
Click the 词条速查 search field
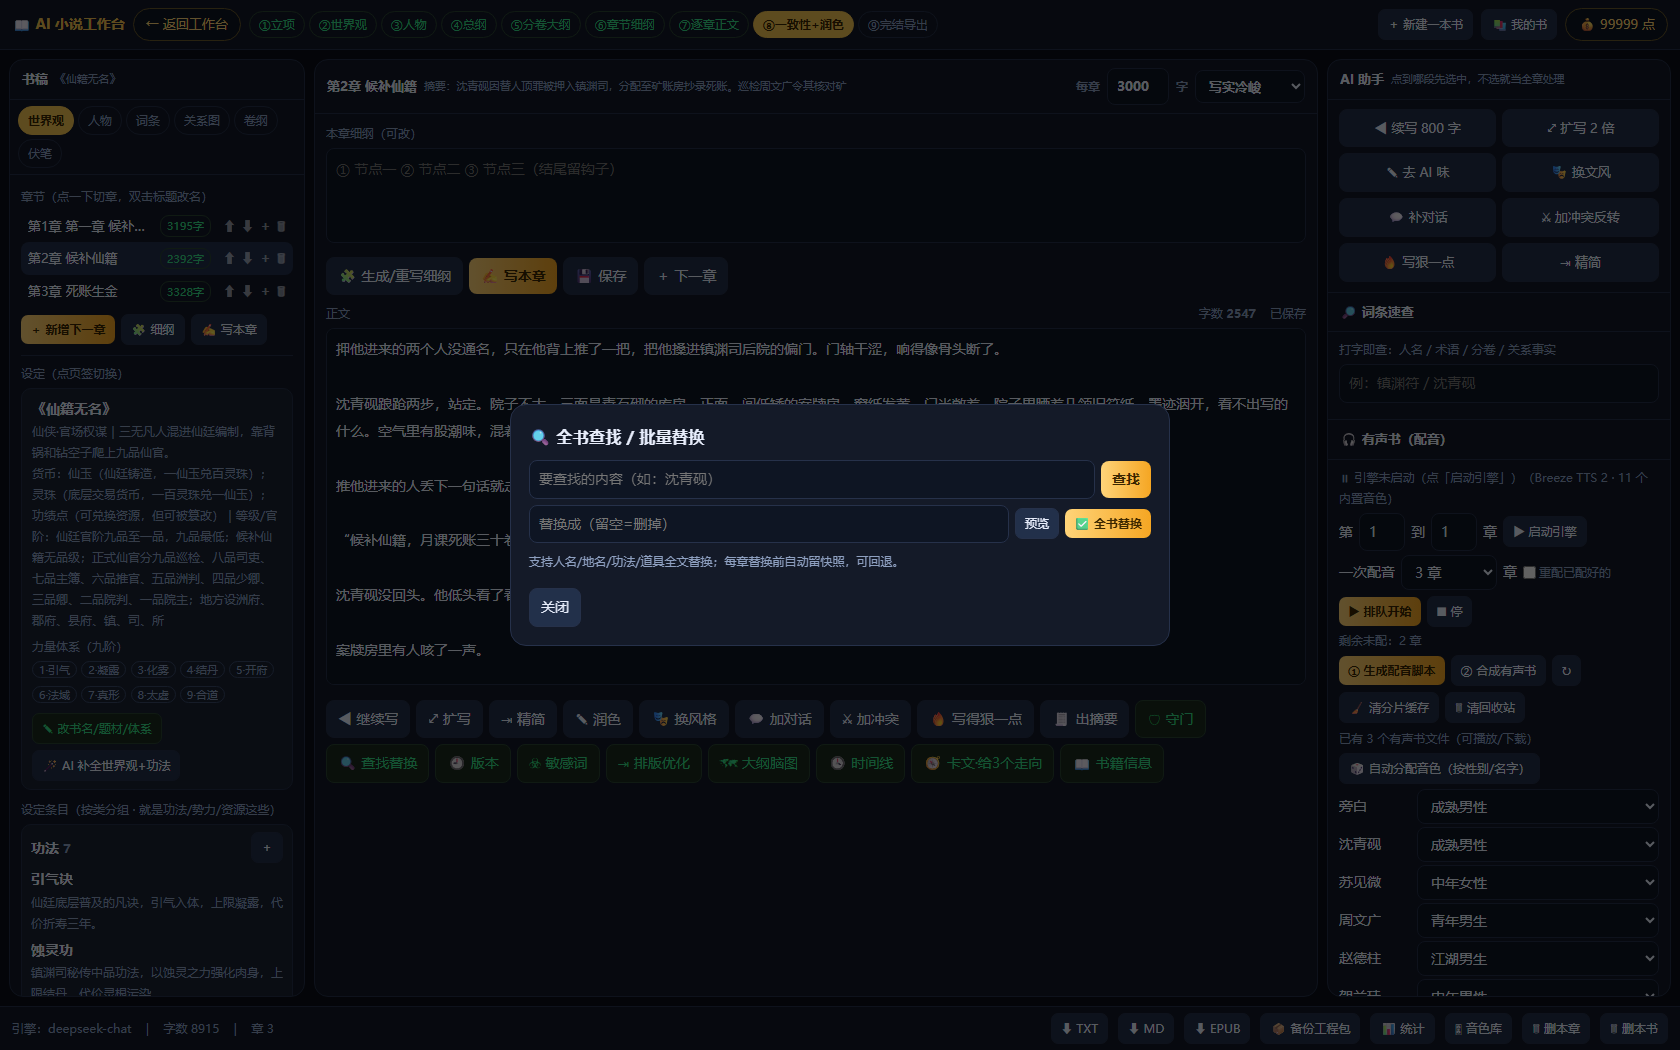1498,383
